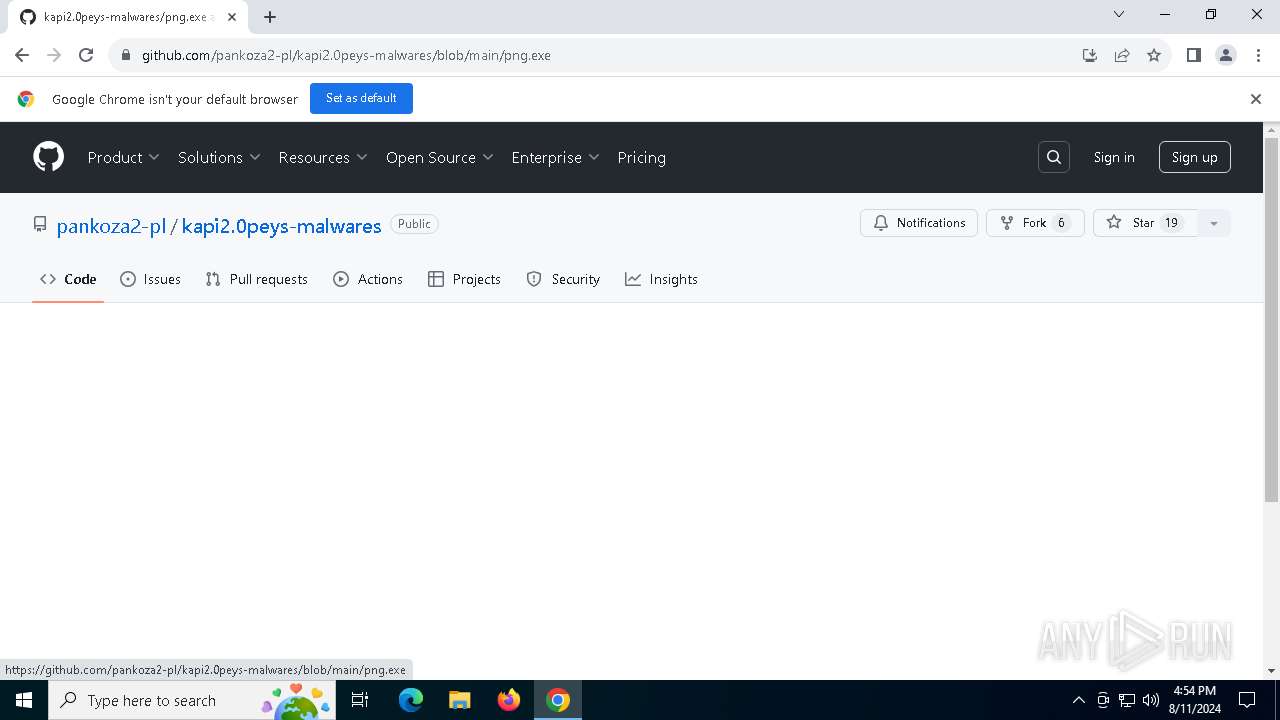Share this page using the share icon

pos(1122,55)
